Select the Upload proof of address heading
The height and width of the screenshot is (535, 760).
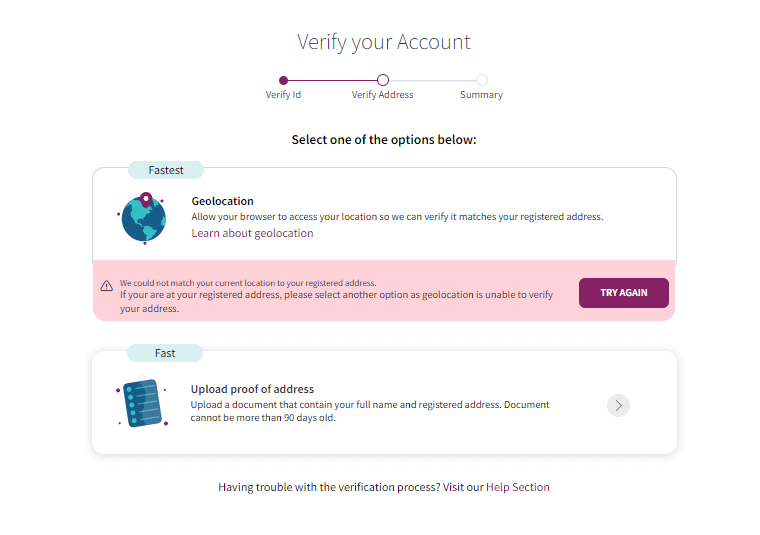click(x=252, y=389)
